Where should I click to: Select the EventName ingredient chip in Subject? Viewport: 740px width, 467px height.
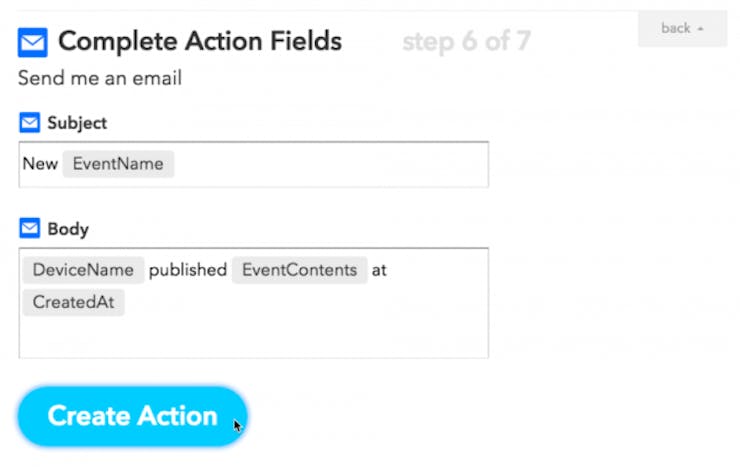pos(118,164)
